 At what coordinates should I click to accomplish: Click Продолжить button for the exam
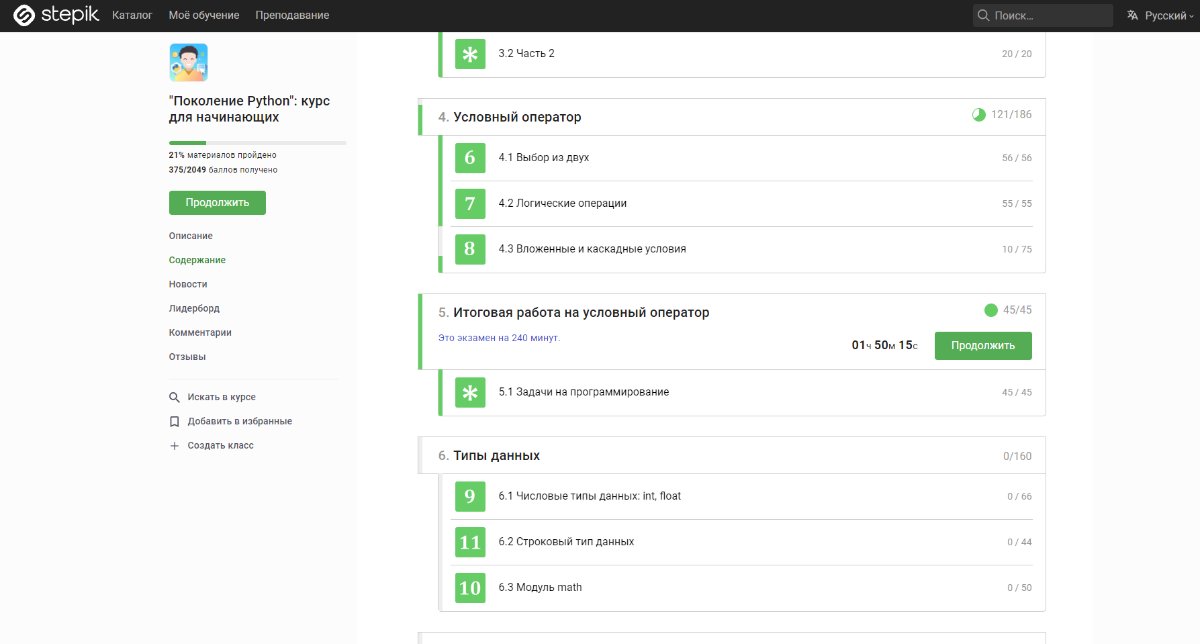point(982,346)
